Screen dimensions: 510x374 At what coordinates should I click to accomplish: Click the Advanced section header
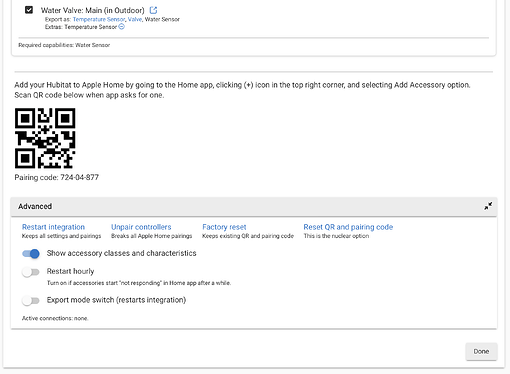tap(254, 206)
